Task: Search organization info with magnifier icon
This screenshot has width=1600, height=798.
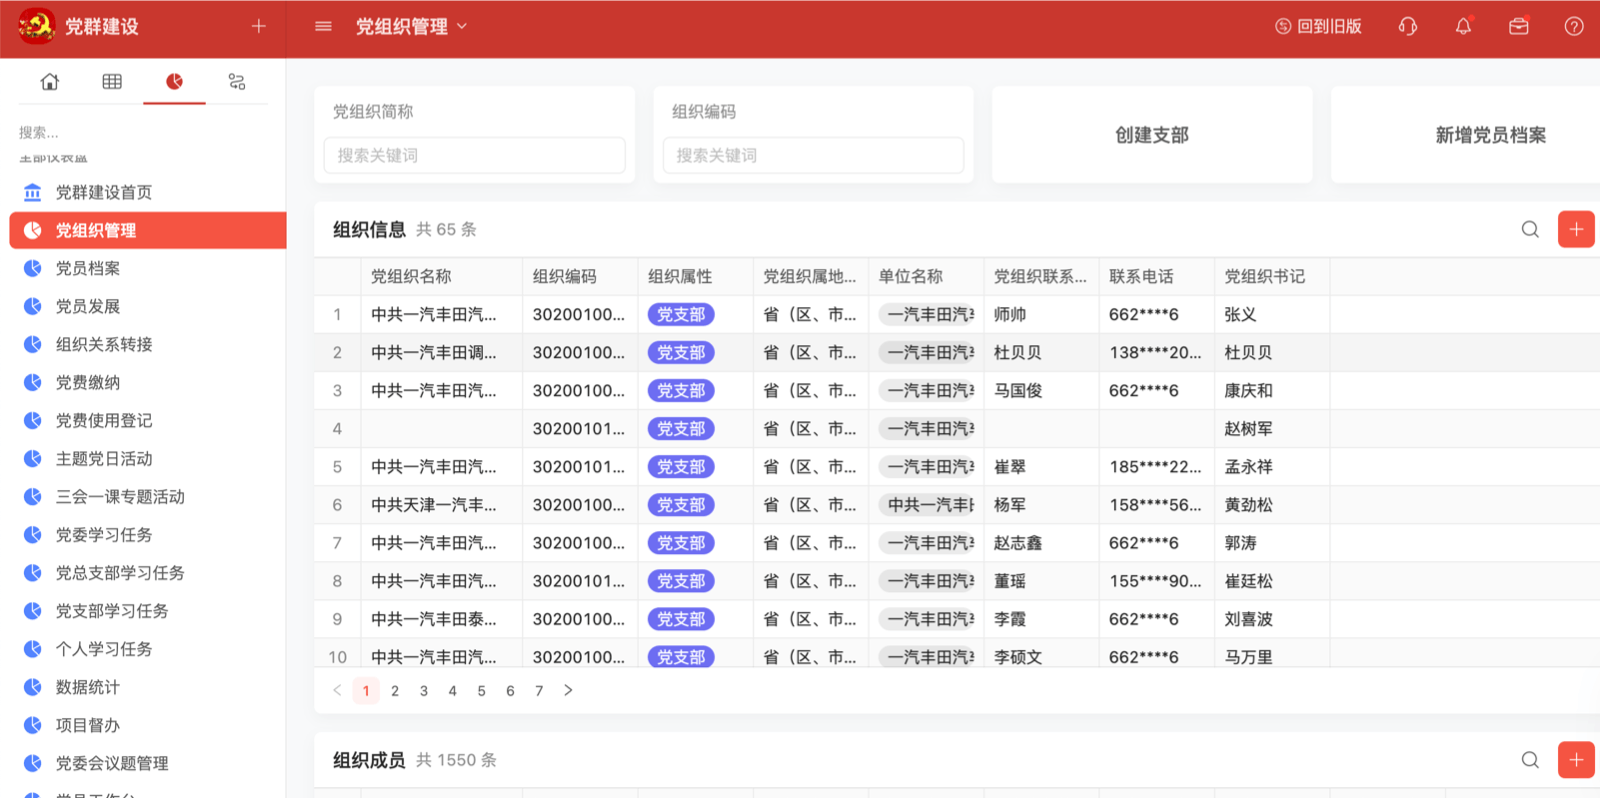Action: pyautogui.click(x=1530, y=230)
